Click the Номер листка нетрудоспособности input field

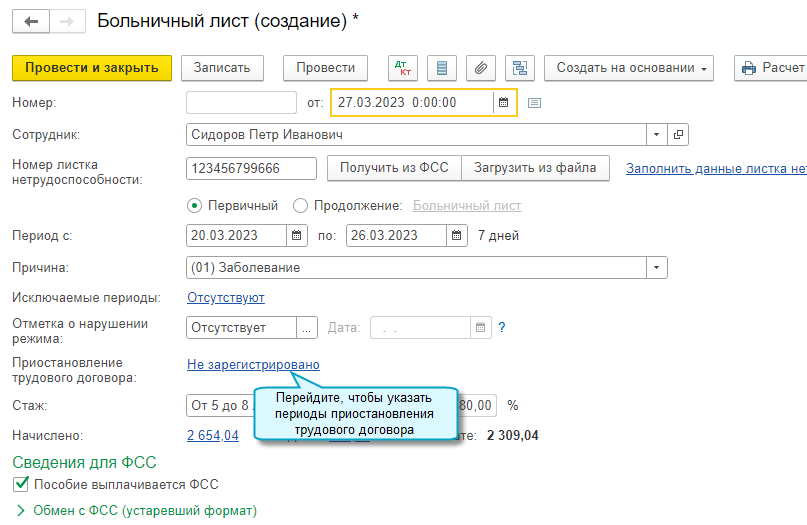(x=251, y=168)
